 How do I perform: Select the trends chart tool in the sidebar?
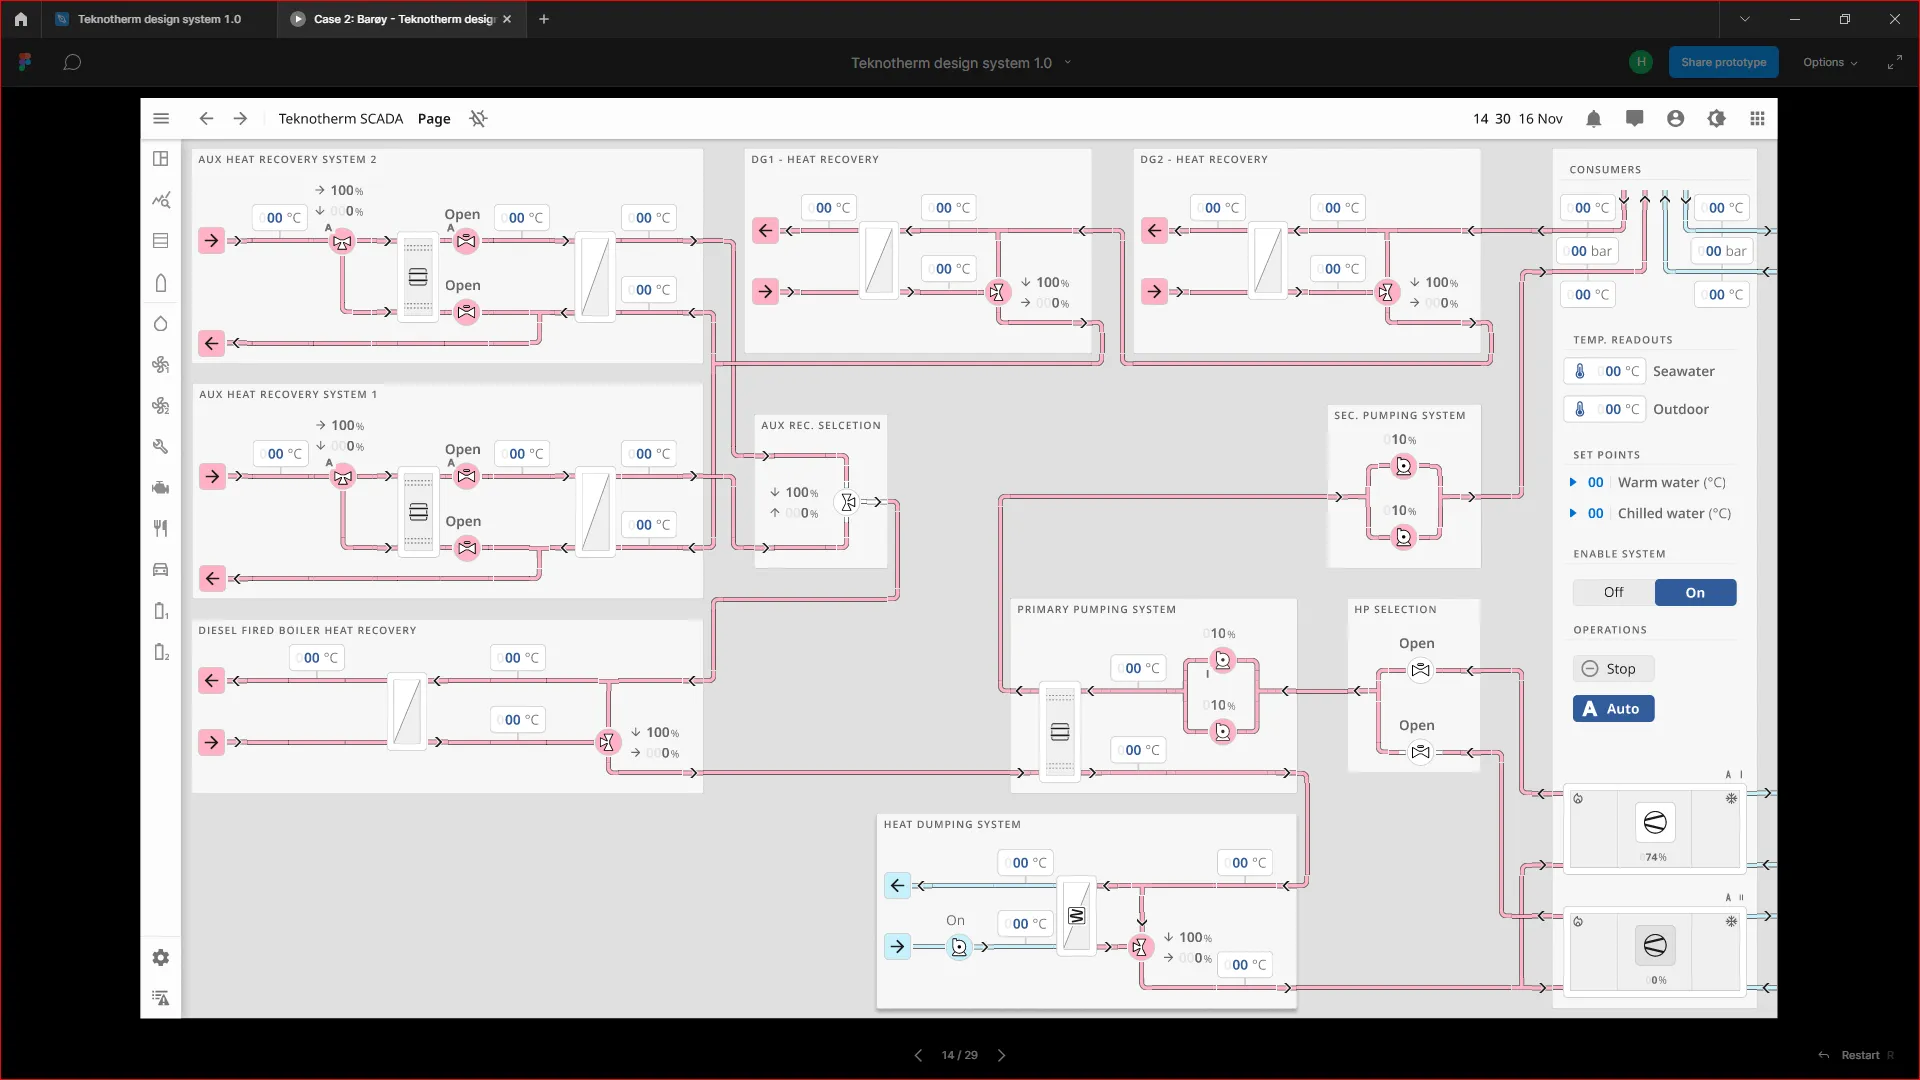(160, 200)
